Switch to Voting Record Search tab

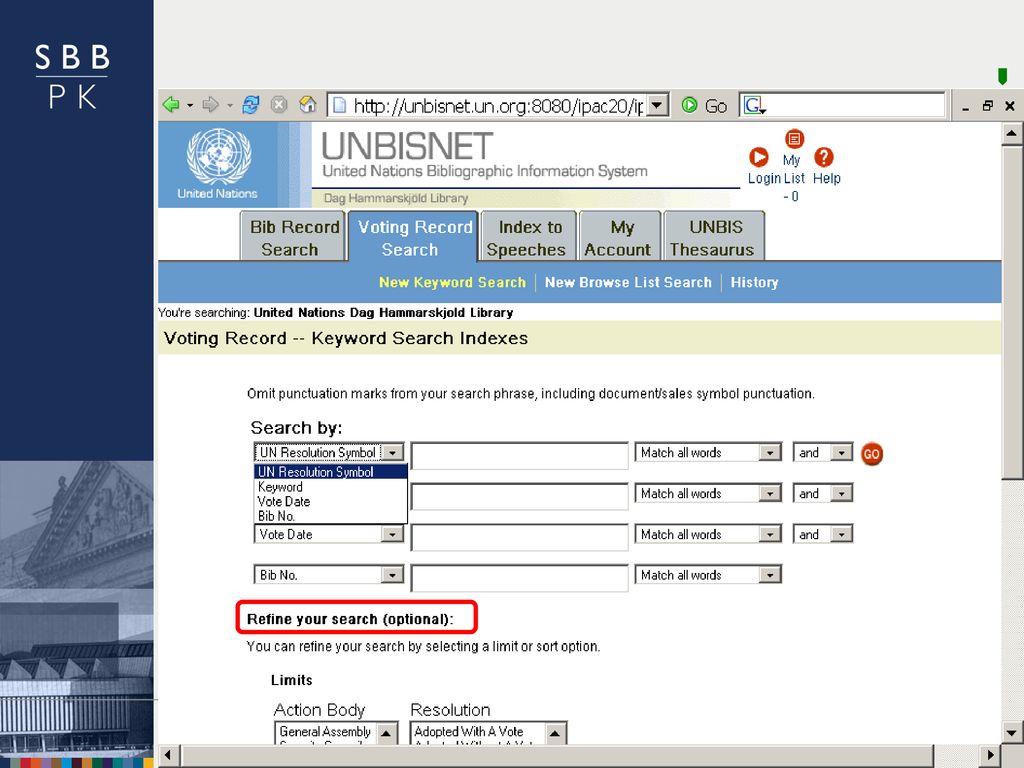pos(413,238)
